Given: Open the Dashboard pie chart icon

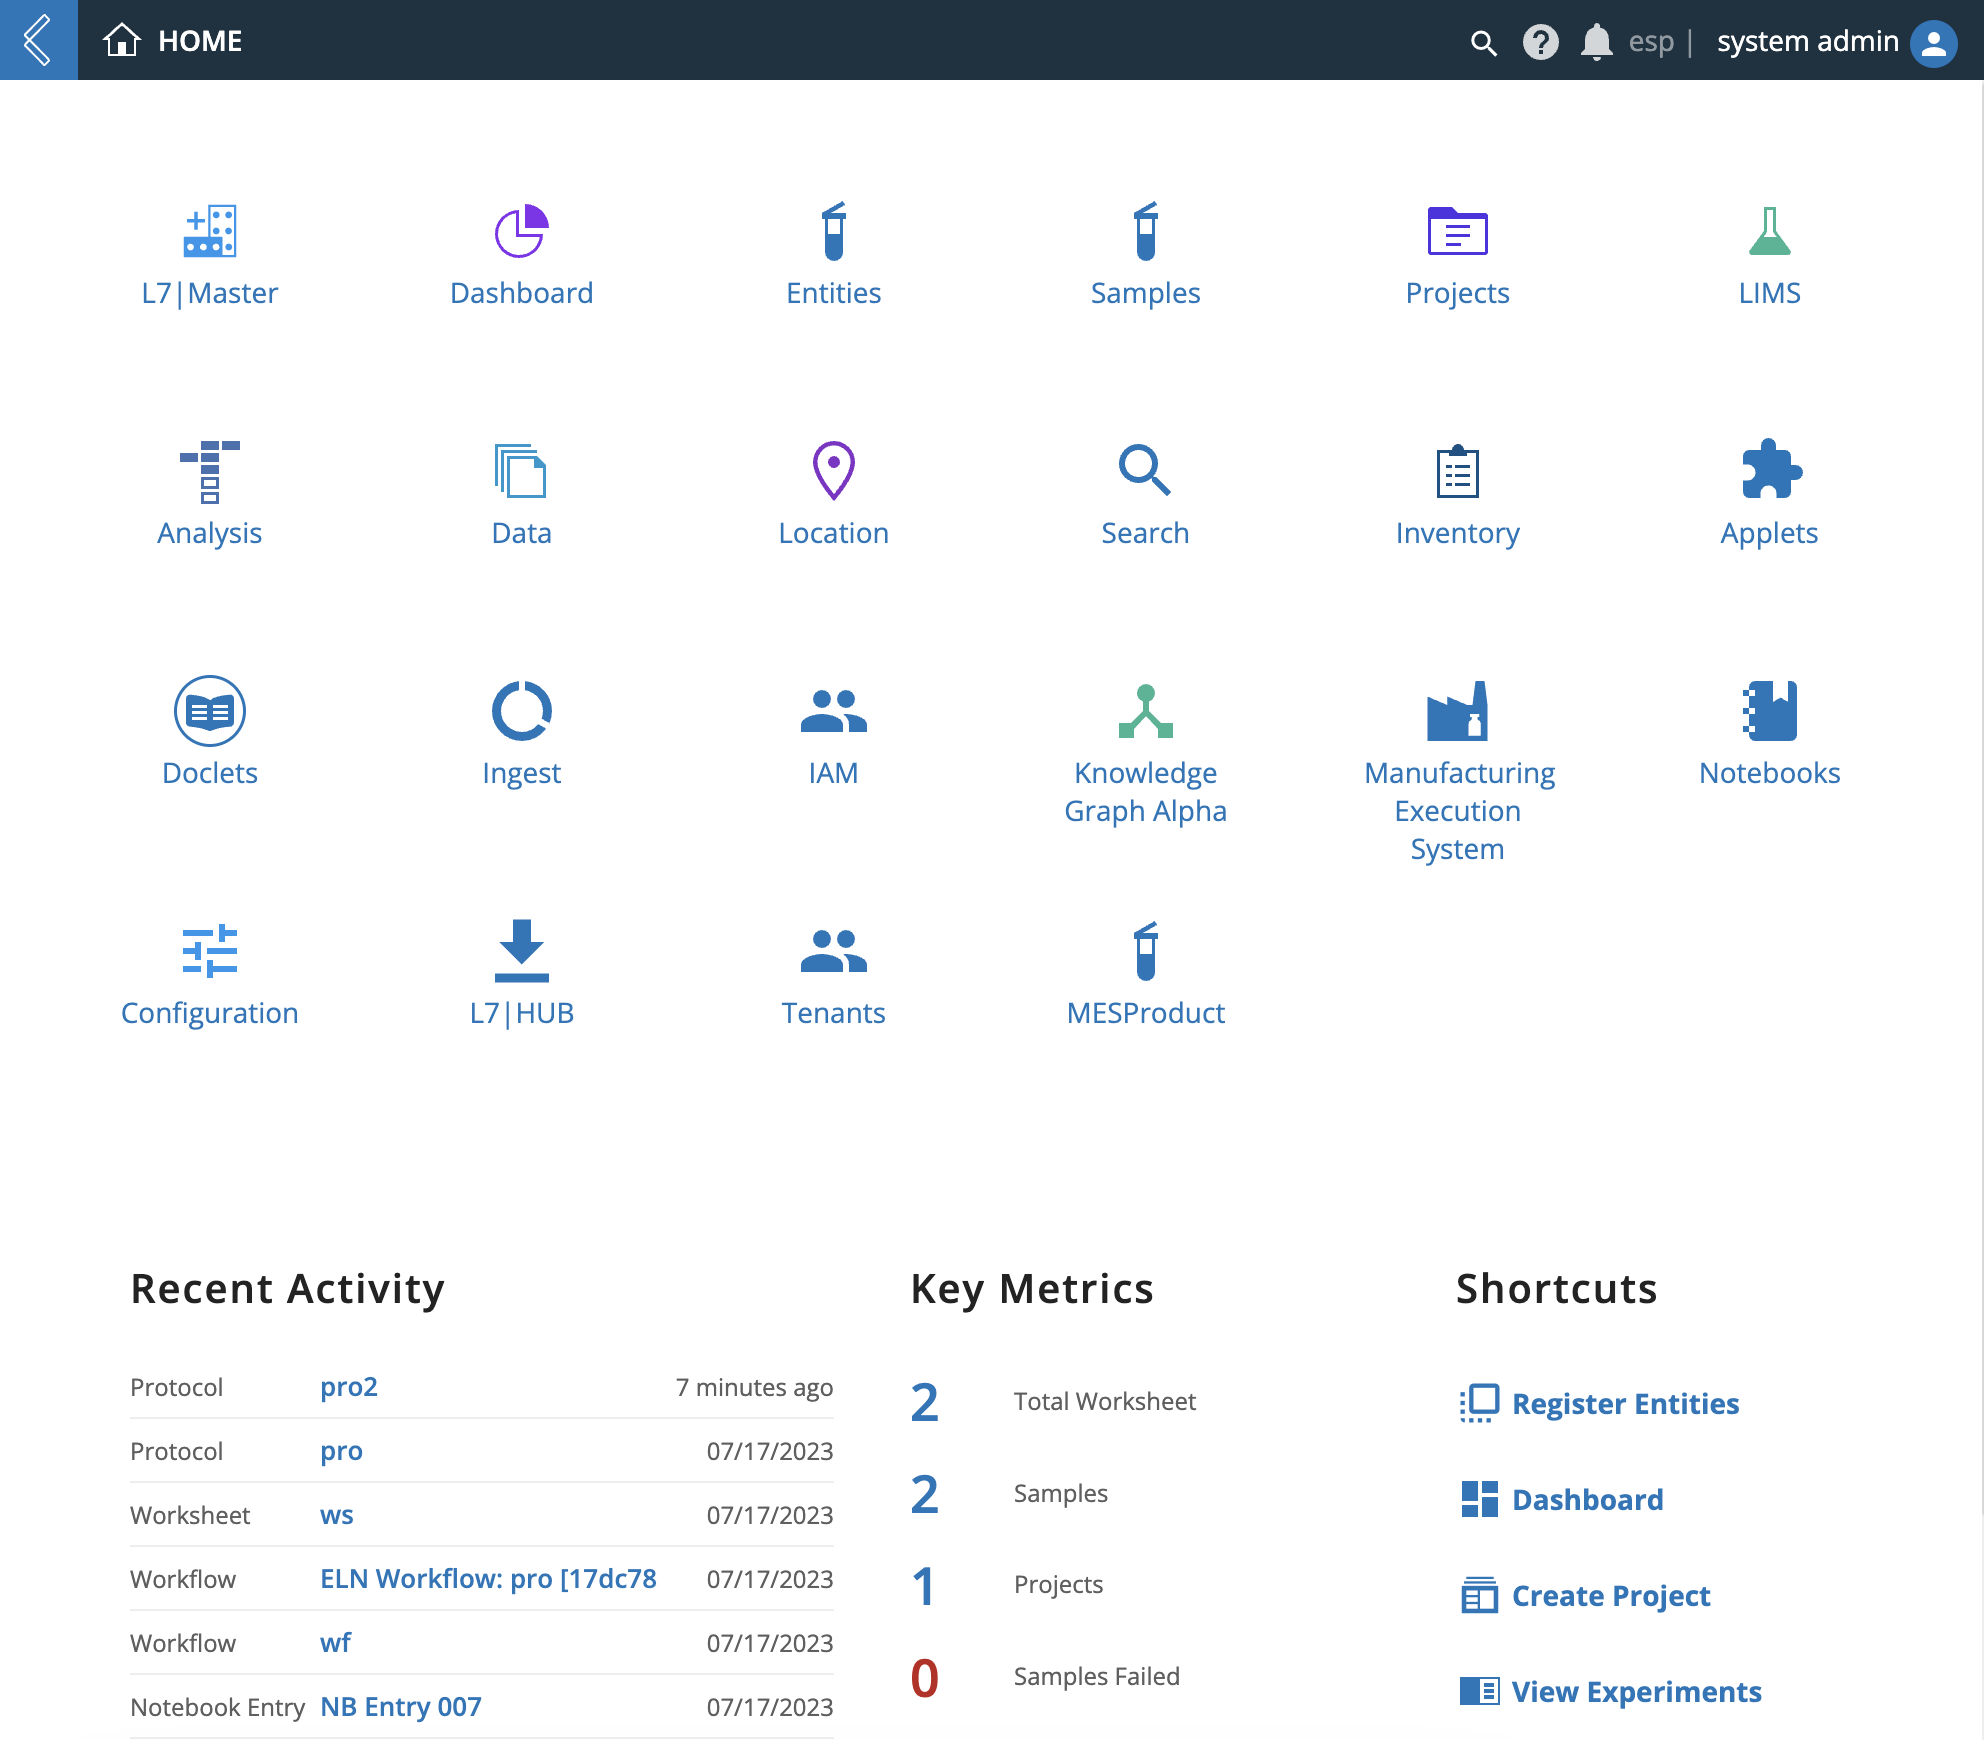Looking at the screenshot, I should pyautogui.click(x=522, y=231).
